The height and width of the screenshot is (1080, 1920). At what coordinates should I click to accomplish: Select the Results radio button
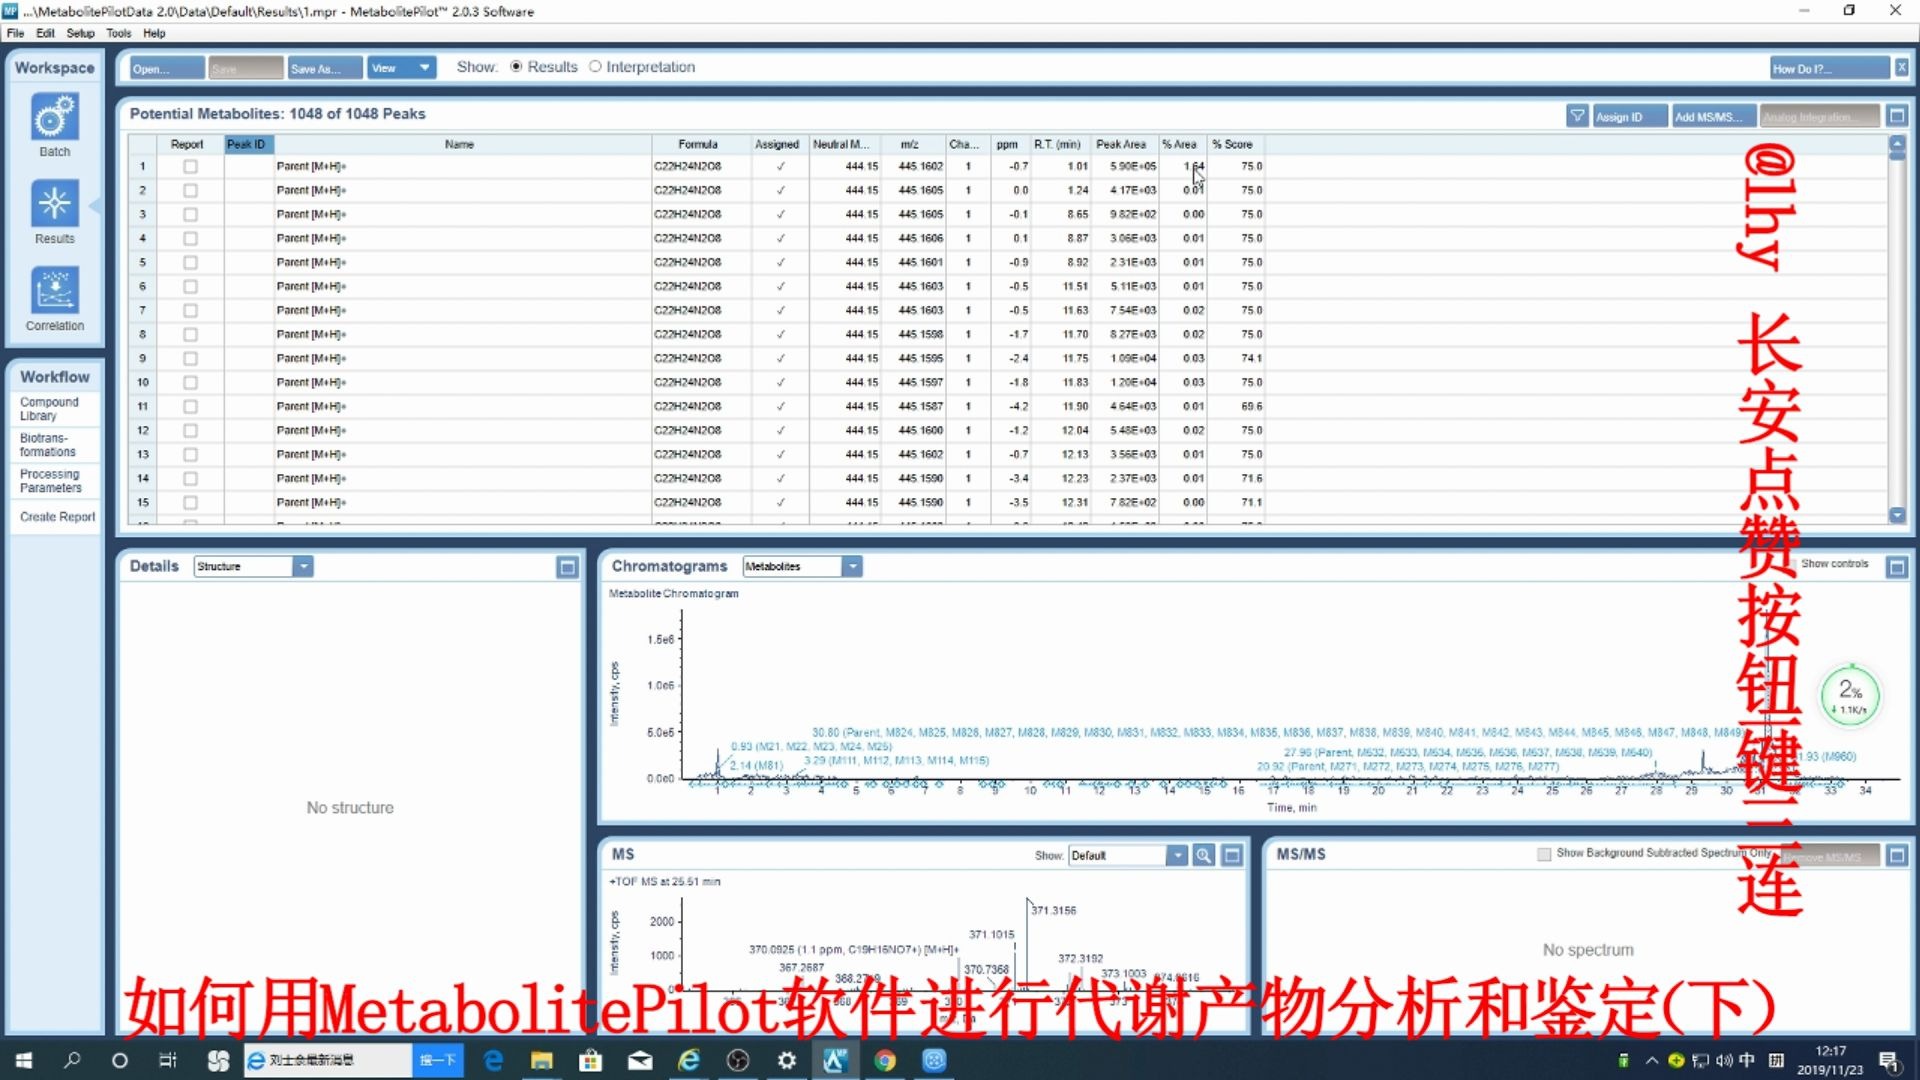[x=516, y=67]
